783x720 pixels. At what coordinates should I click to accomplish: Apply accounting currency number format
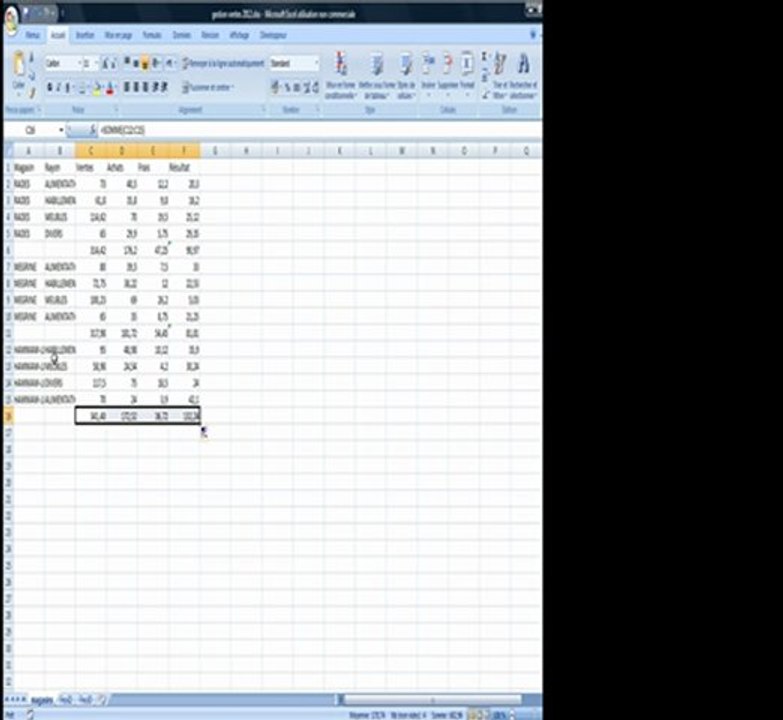tap(276, 87)
